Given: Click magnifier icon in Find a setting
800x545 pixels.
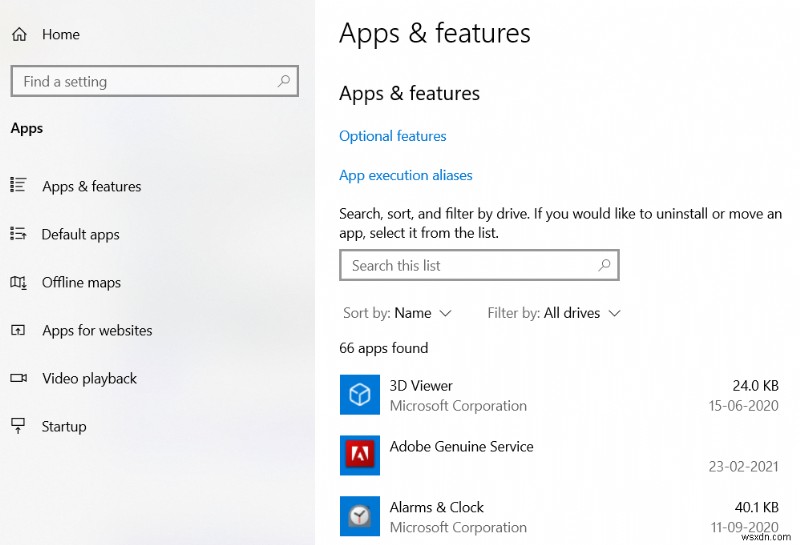Looking at the screenshot, I should [284, 81].
